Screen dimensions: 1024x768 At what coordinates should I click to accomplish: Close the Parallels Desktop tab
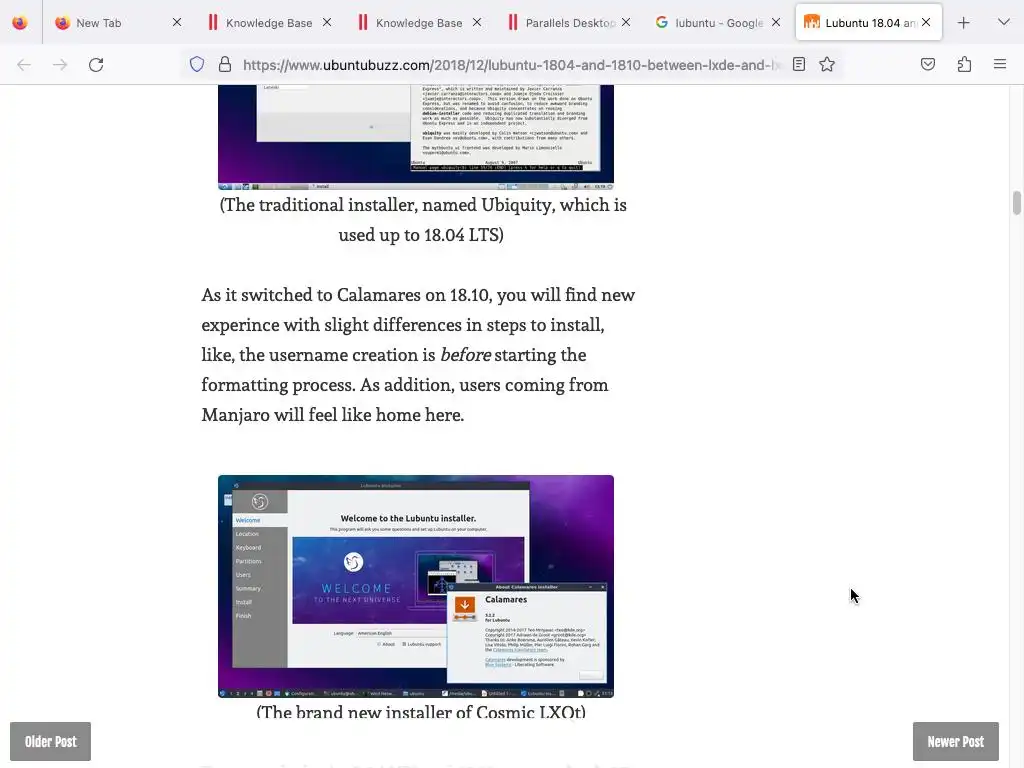coord(626,23)
